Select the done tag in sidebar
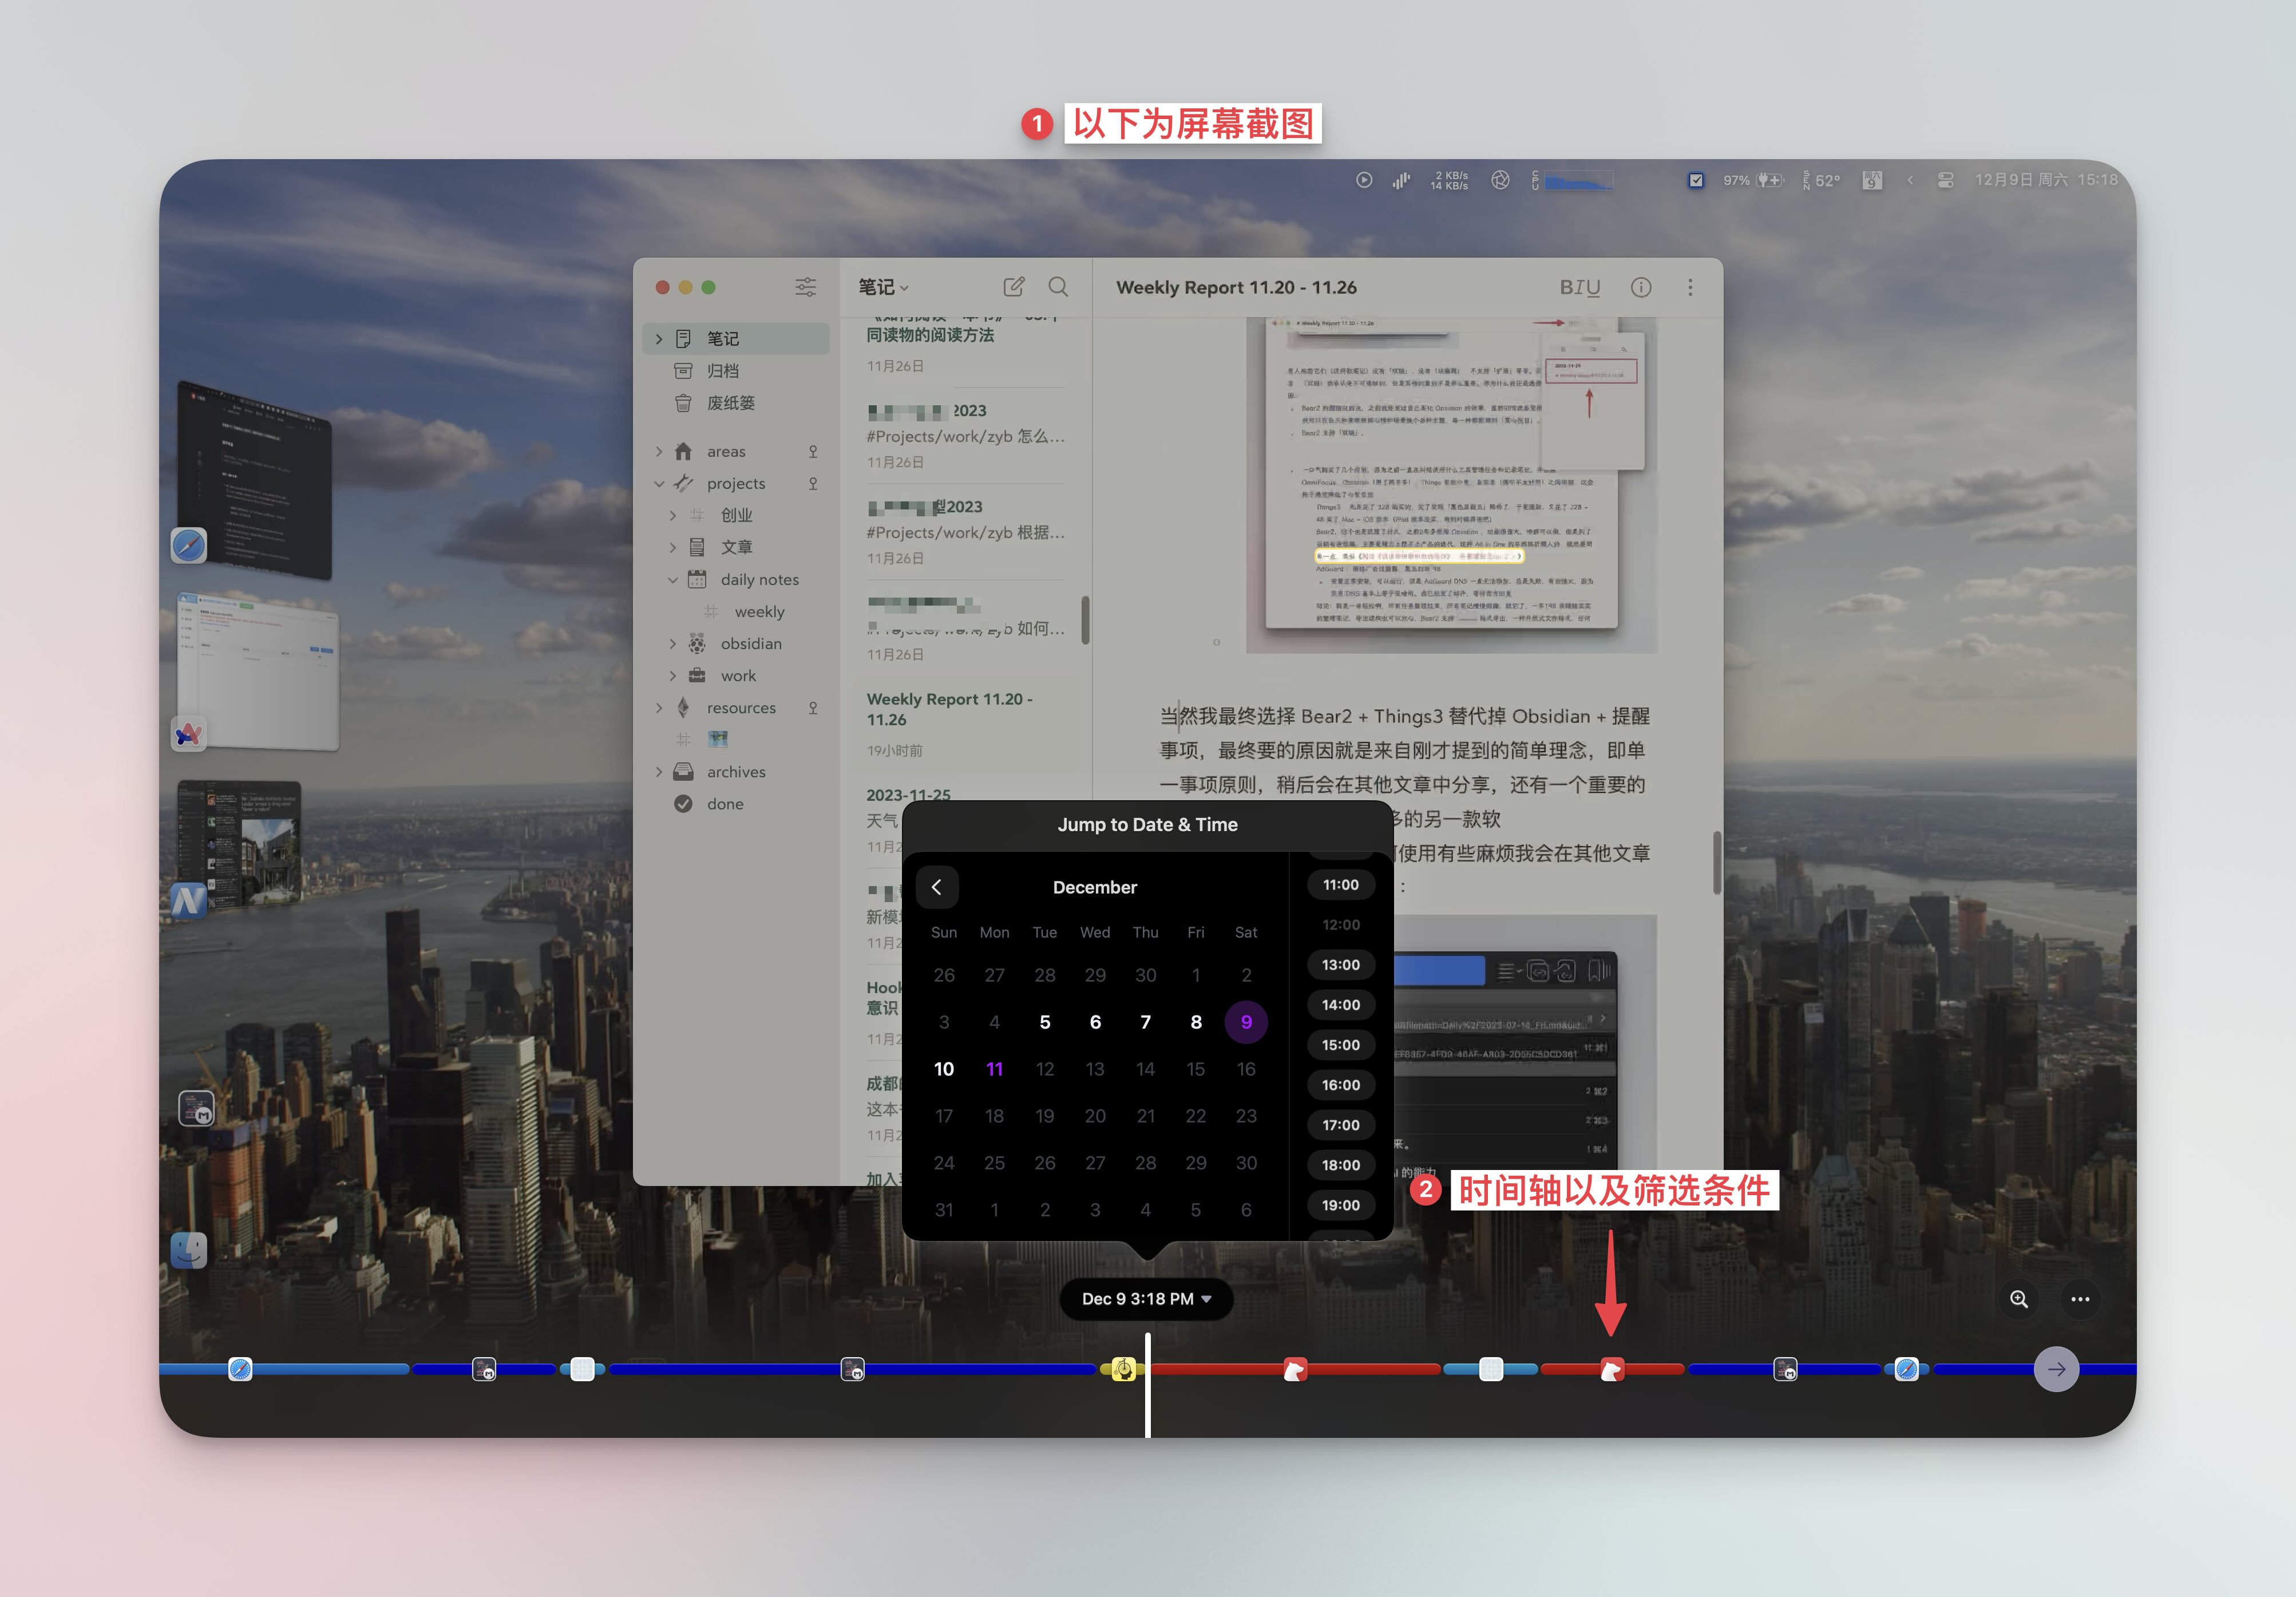The image size is (2296, 1597). 735,804
